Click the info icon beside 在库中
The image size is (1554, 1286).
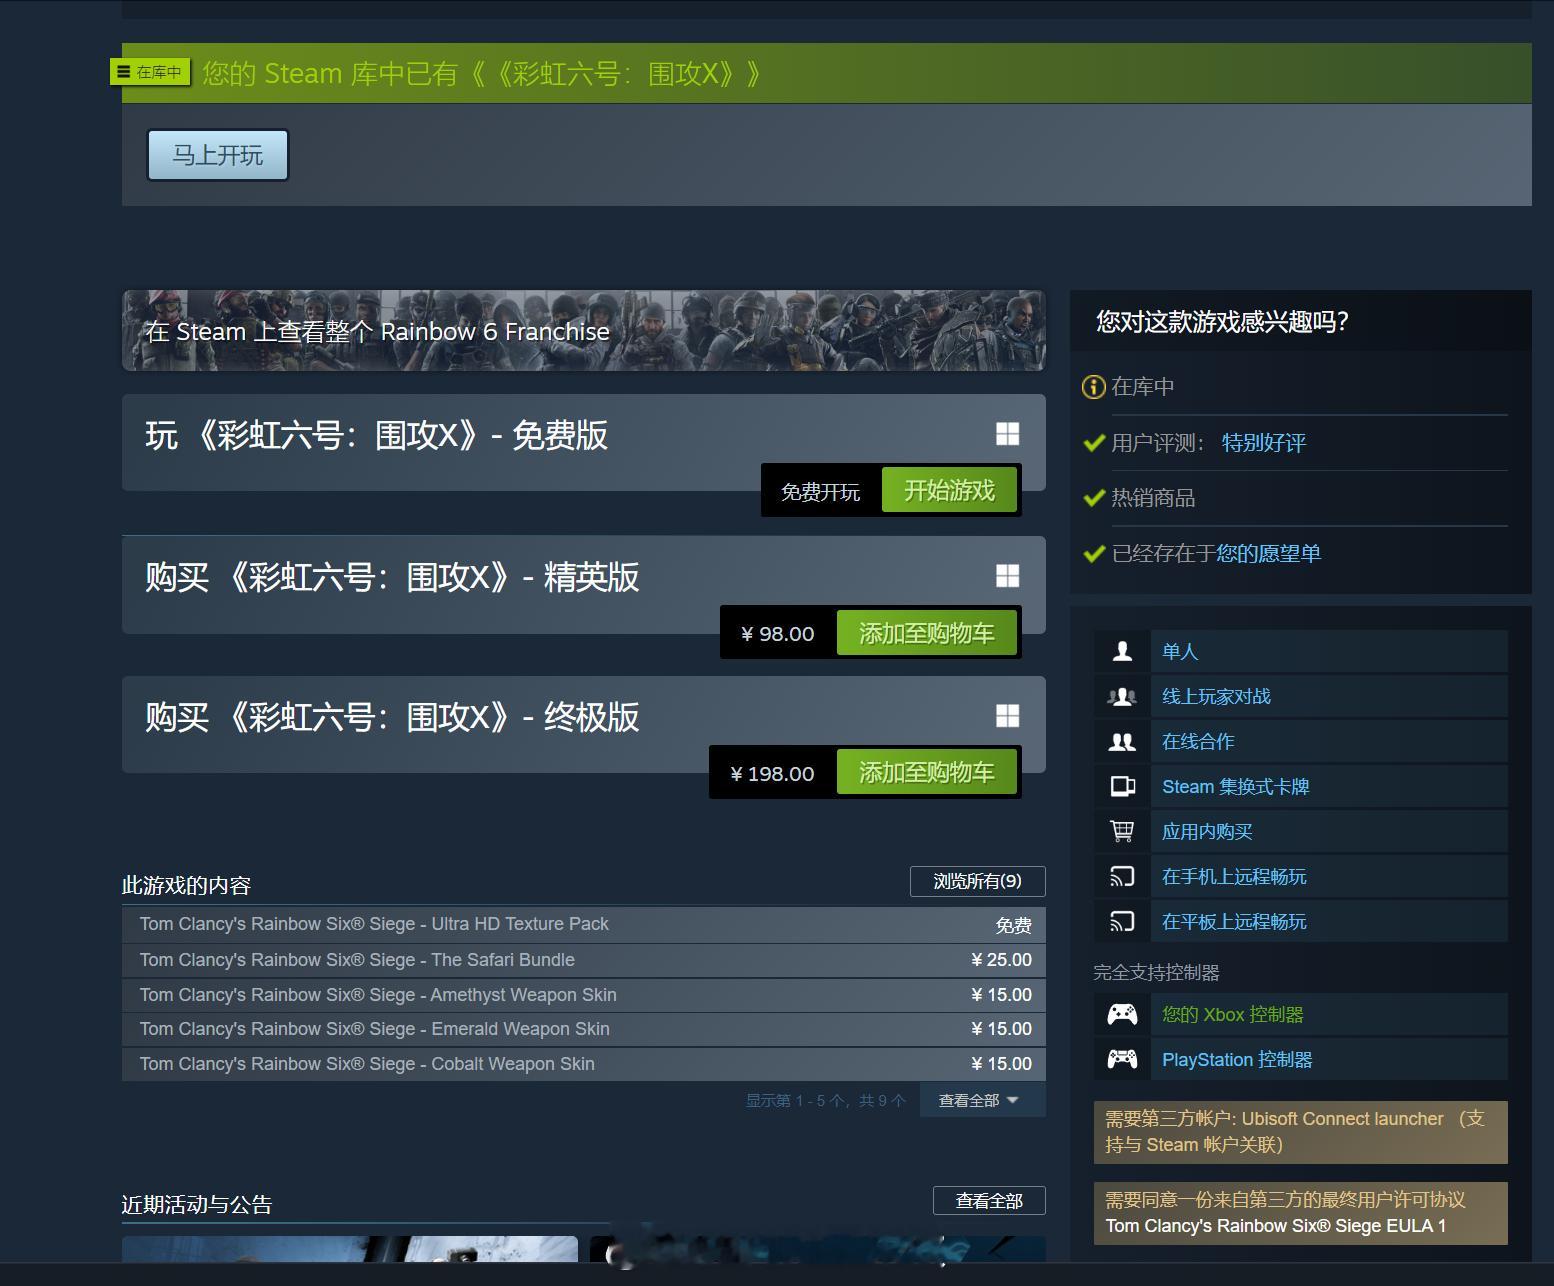(x=1093, y=387)
